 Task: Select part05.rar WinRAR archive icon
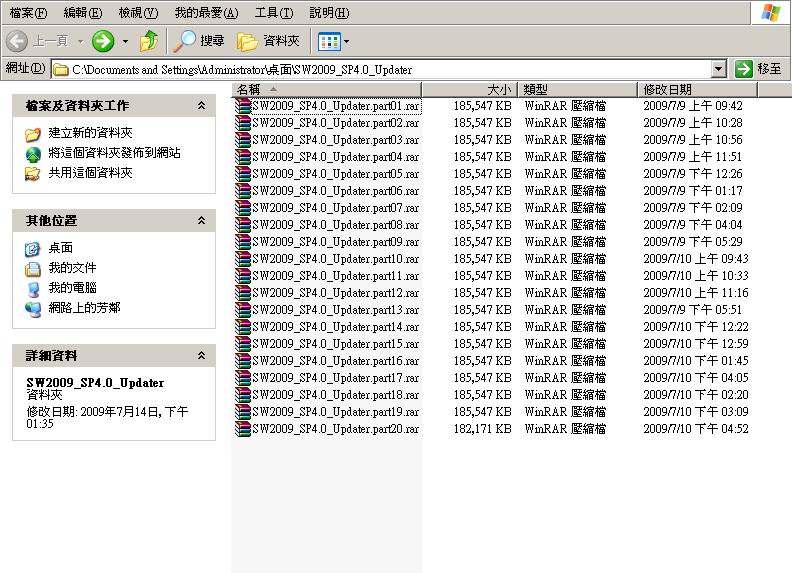point(243,174)
